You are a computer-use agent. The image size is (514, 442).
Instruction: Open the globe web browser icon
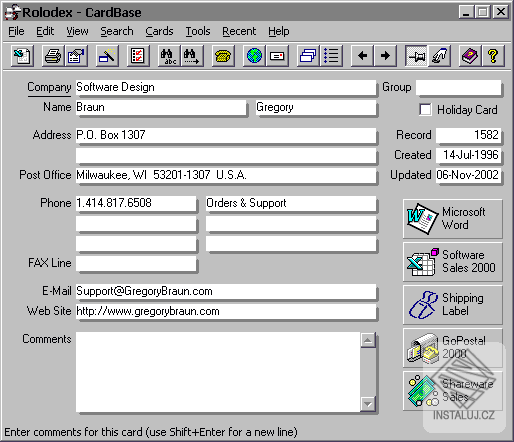point(254,56)
